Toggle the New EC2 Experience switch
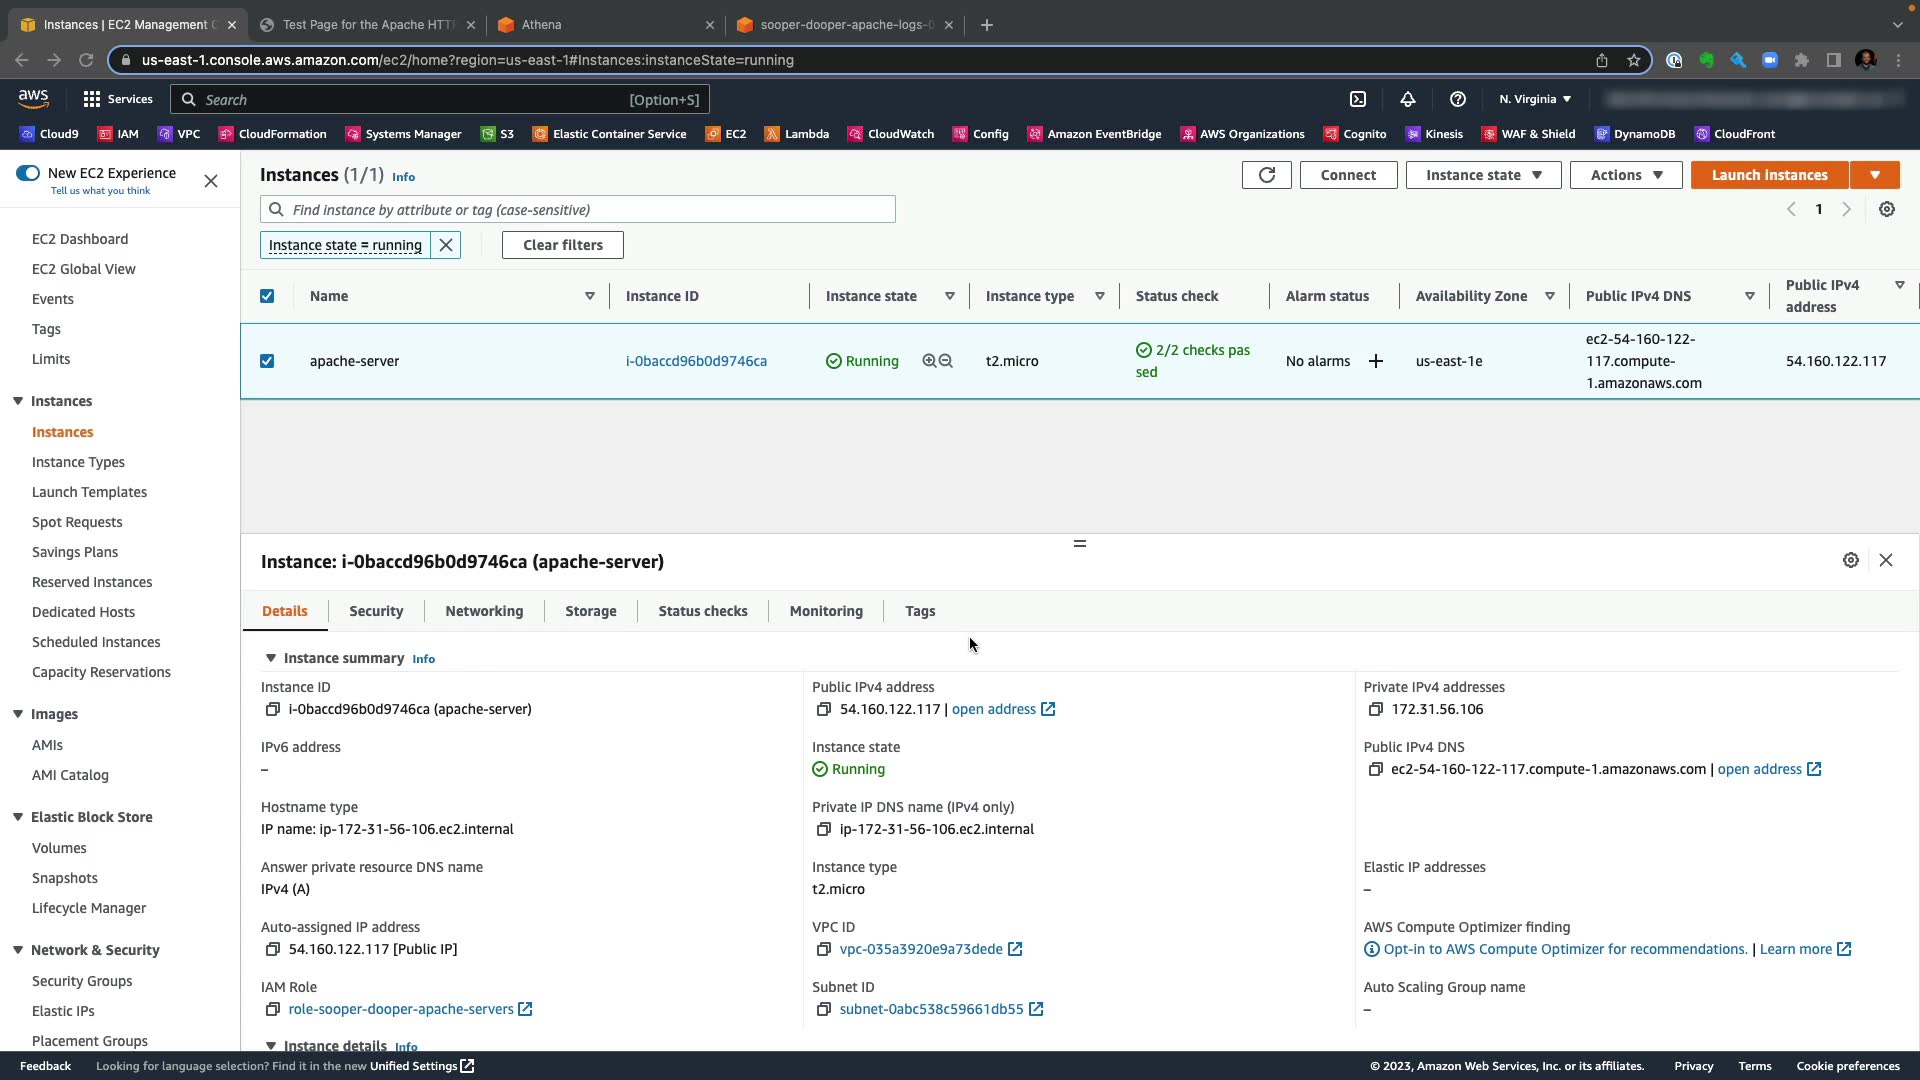The image size is (1920, 1080). click(x=28, y=173)
